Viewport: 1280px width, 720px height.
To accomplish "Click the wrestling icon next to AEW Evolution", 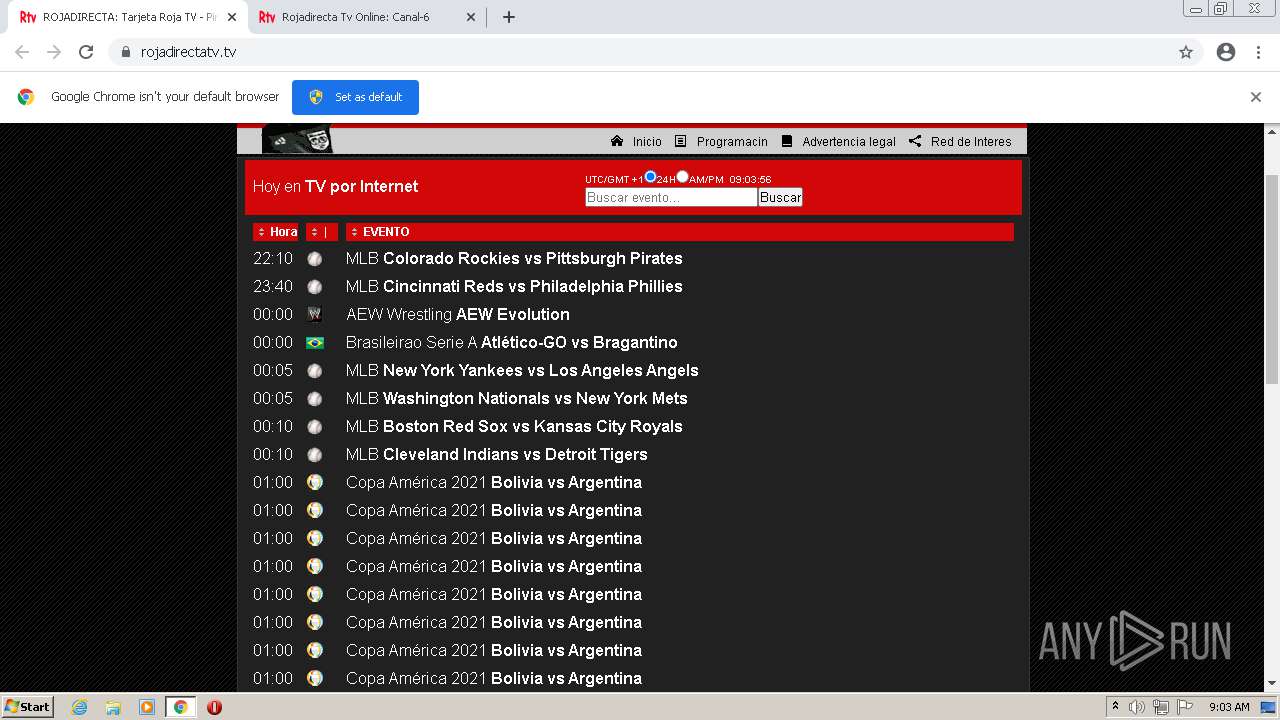I will [315, 314].
